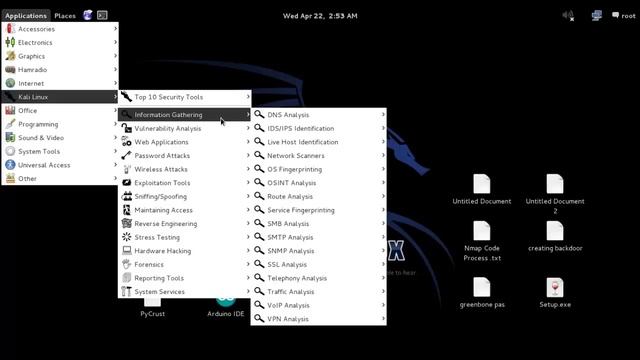Image resolution: width=640 pixels, height=360 pixels.
Task: Open VoIP Analysis submenu
Action: pos(318,305)
